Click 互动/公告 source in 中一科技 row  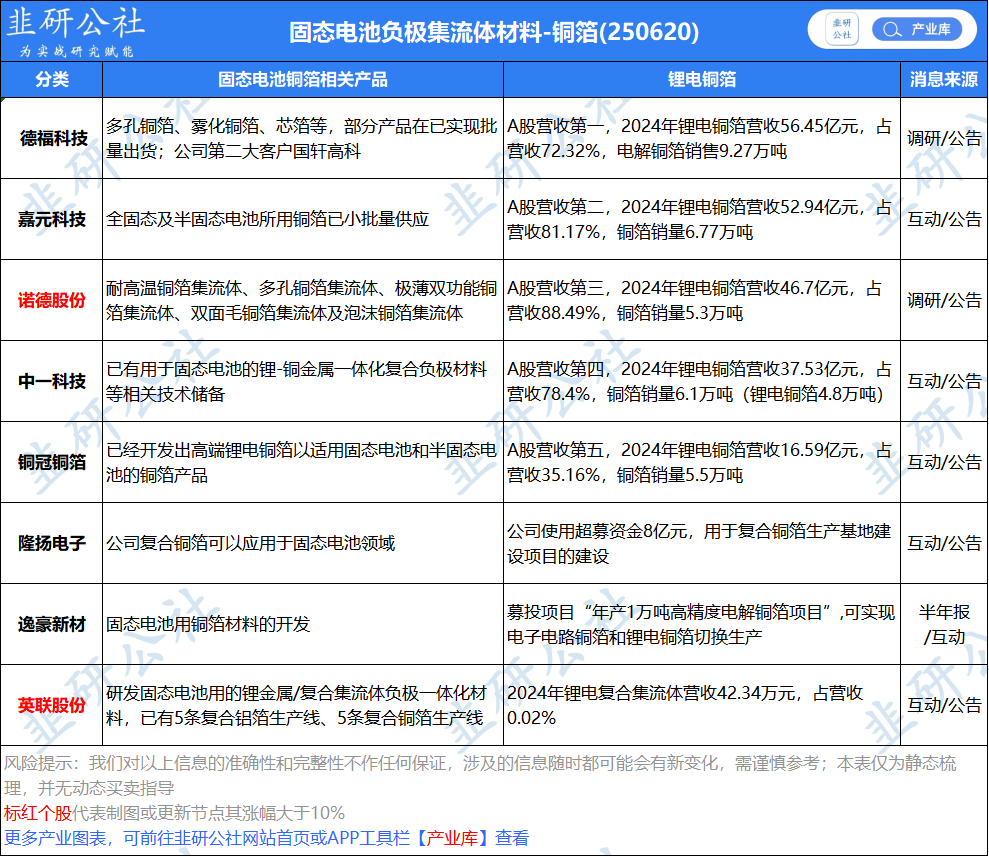point(944,382)
